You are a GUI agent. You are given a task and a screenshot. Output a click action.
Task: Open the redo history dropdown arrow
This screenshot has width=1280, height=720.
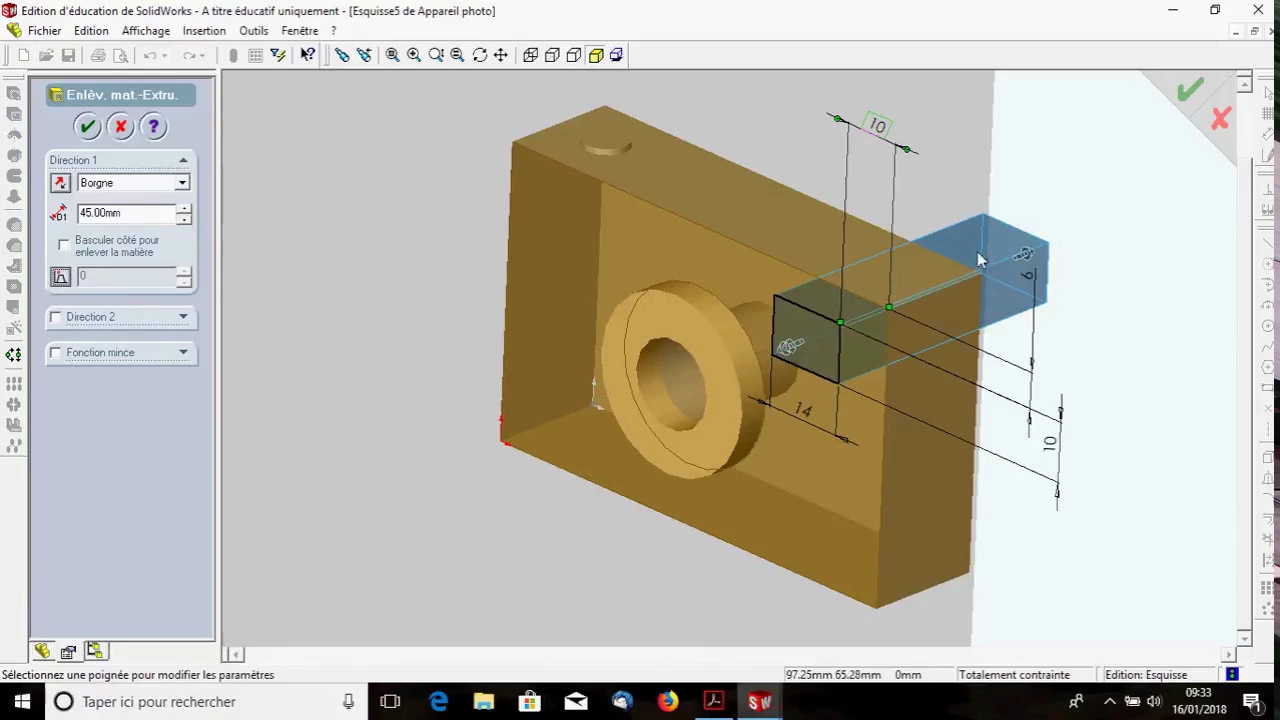tap(203, 55)
